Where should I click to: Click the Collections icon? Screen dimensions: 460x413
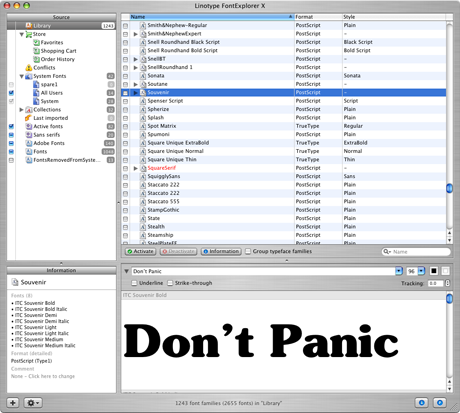[x=29, y=109]
